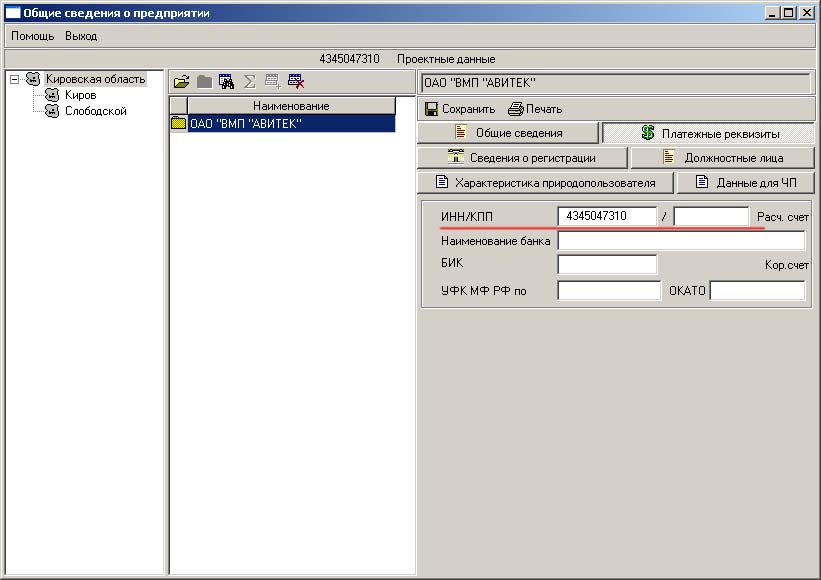The width and height of the screenshot is (821, 580).
Task: Open the Выход menu
Action: [81, 36]
